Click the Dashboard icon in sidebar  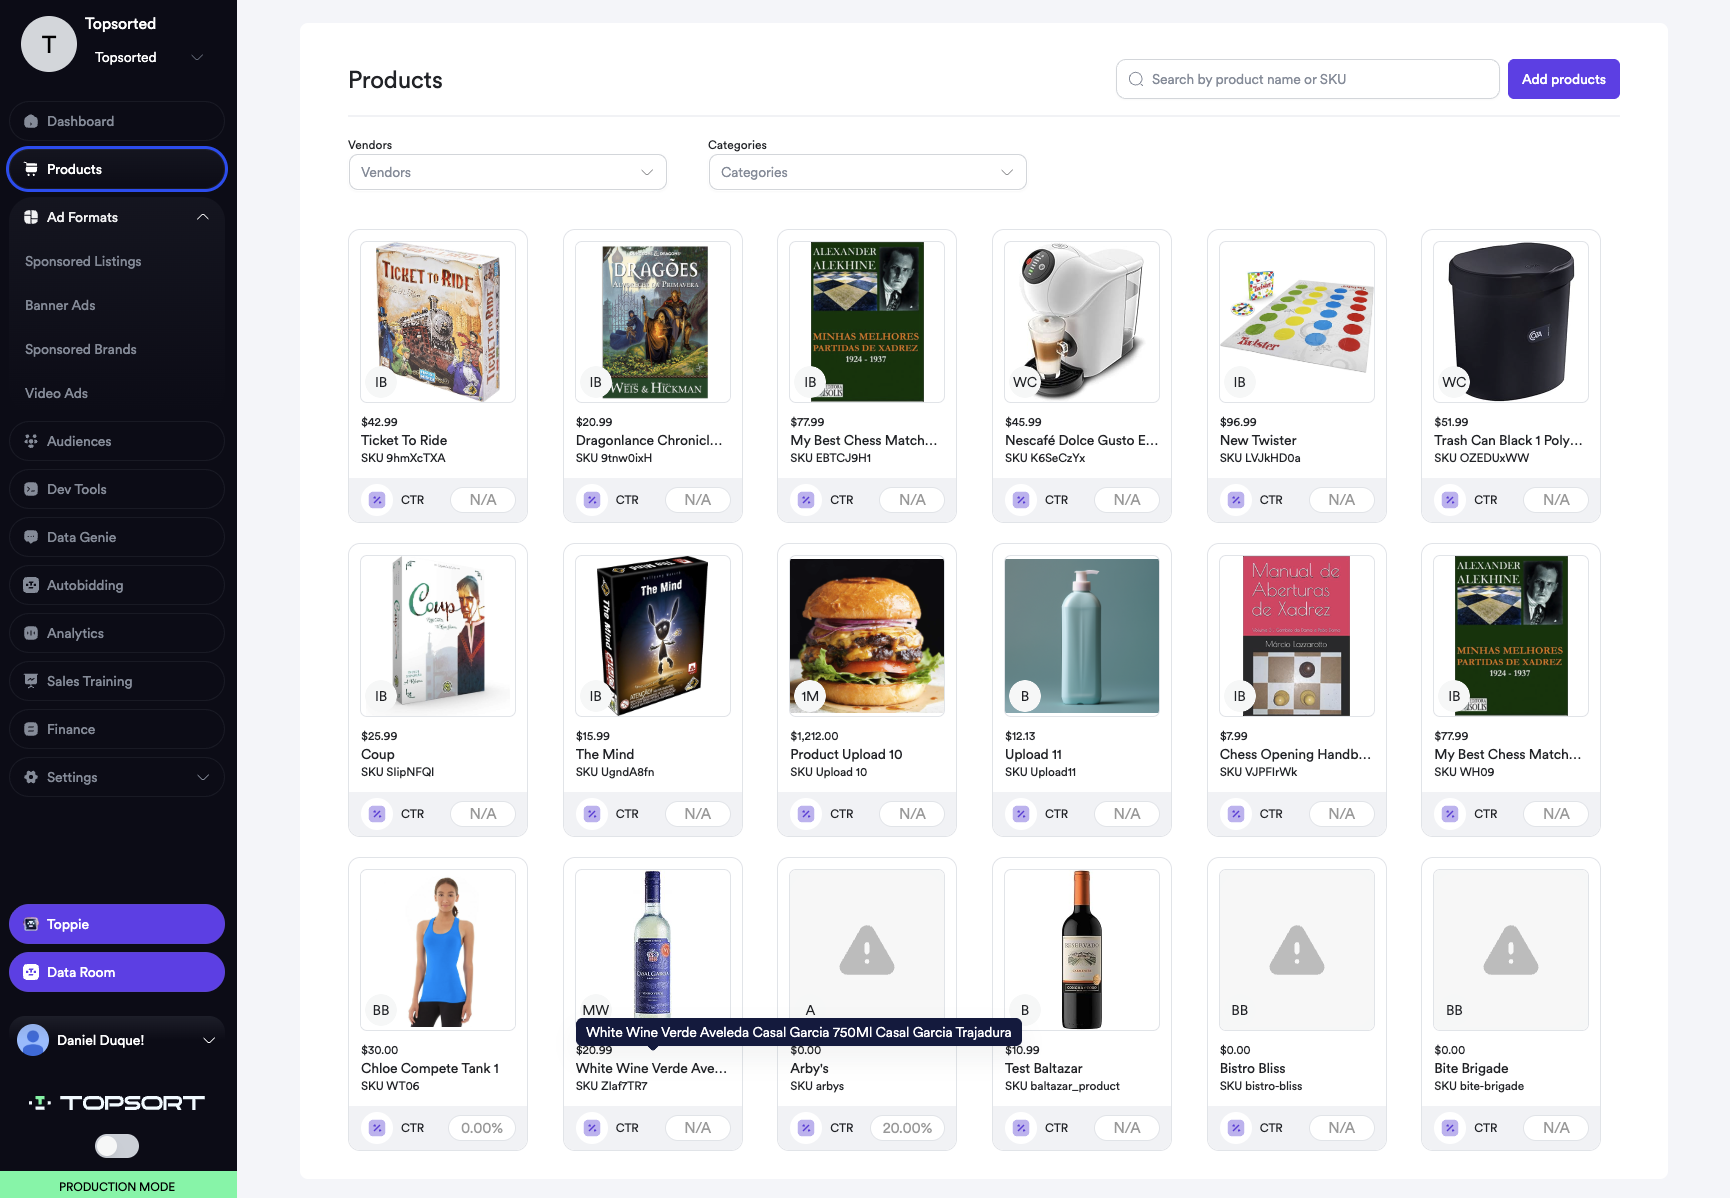31,121
